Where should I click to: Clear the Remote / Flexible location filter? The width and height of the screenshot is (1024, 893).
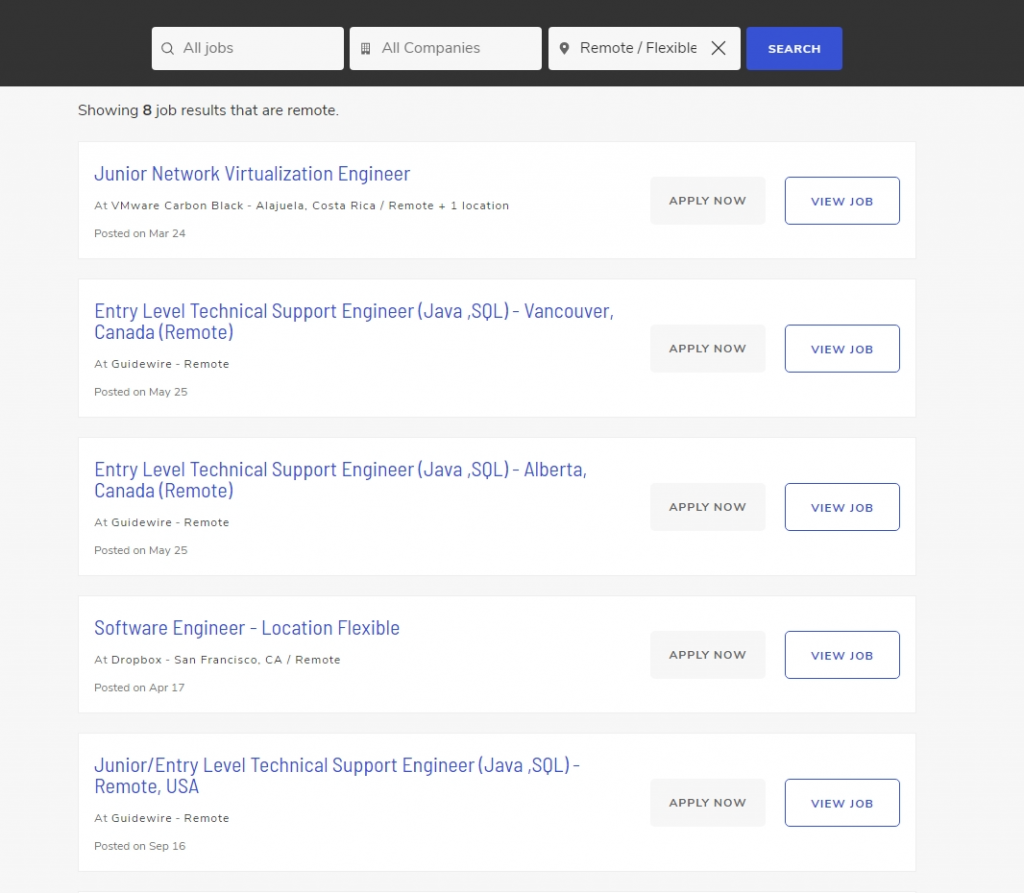[718, 48]
